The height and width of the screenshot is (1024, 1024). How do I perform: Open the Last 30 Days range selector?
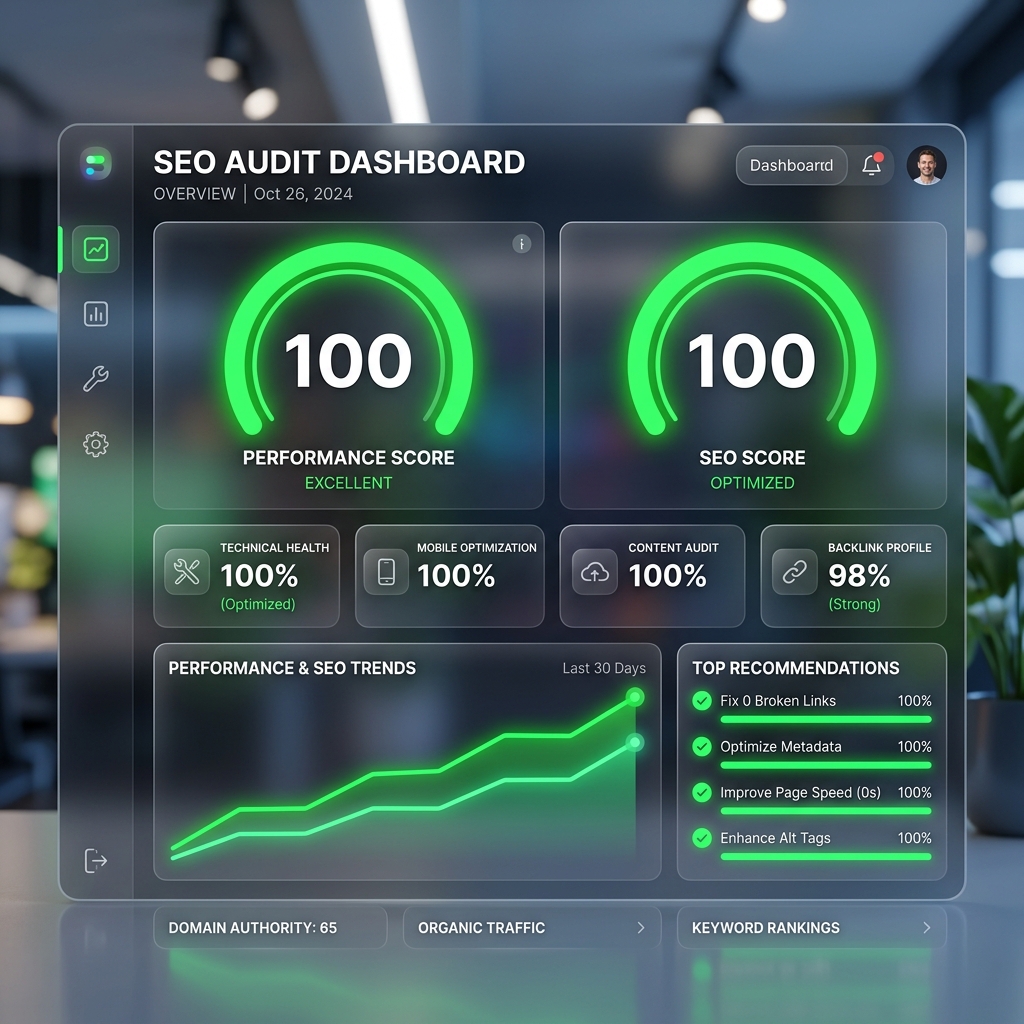604,668
